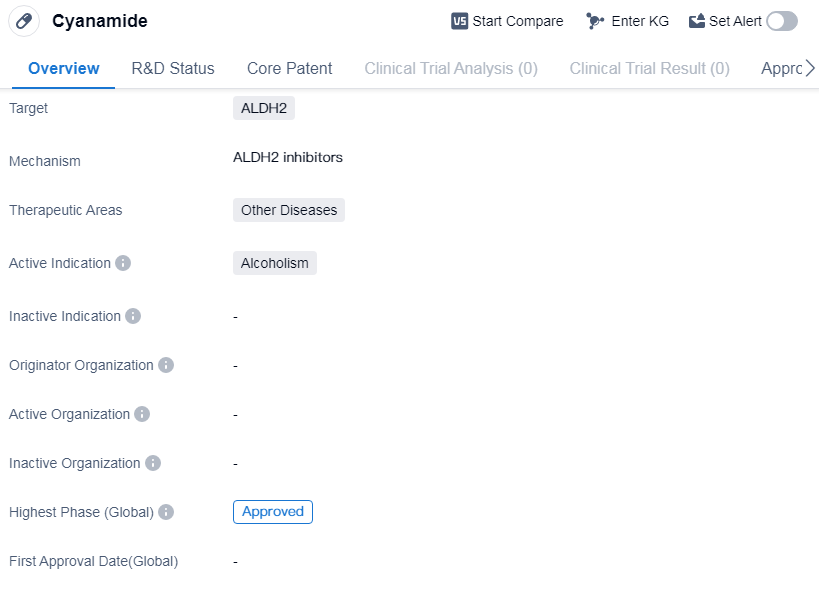Click info icon next to Inactive Indication
819x590 pixels.
133,316
